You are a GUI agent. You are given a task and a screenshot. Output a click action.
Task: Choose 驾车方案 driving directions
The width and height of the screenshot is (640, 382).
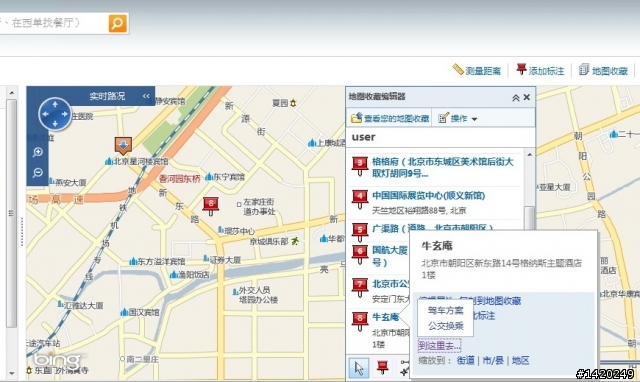click(445, 310)
